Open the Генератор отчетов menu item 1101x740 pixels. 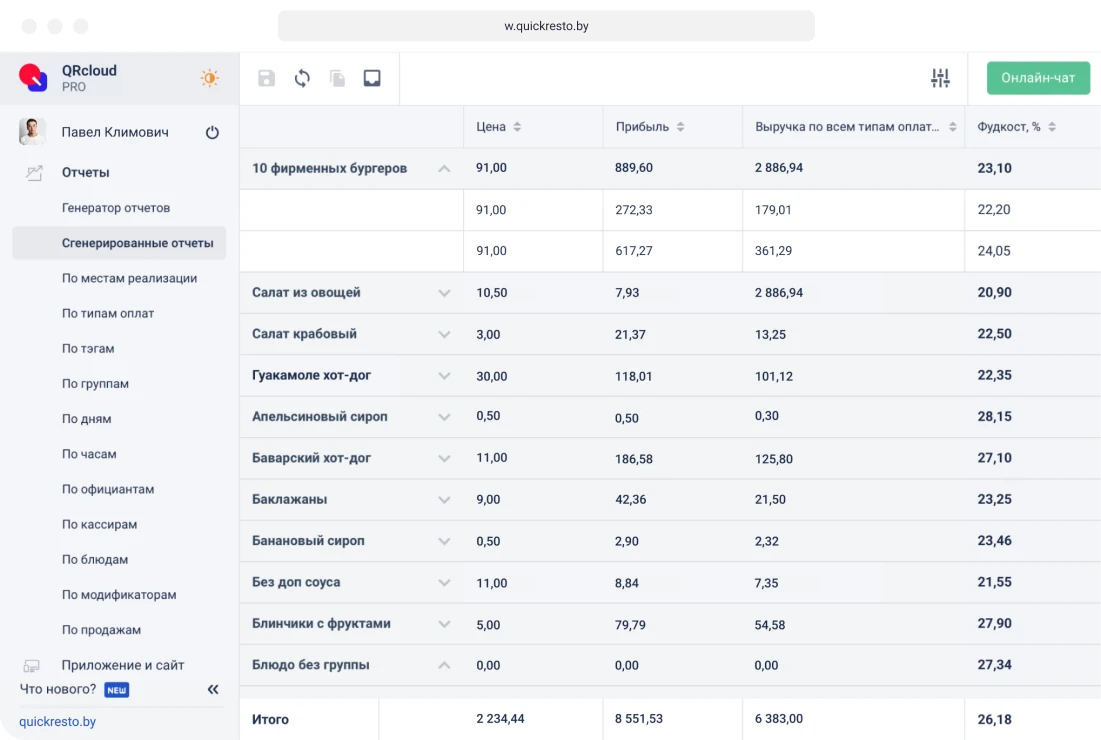116,208
